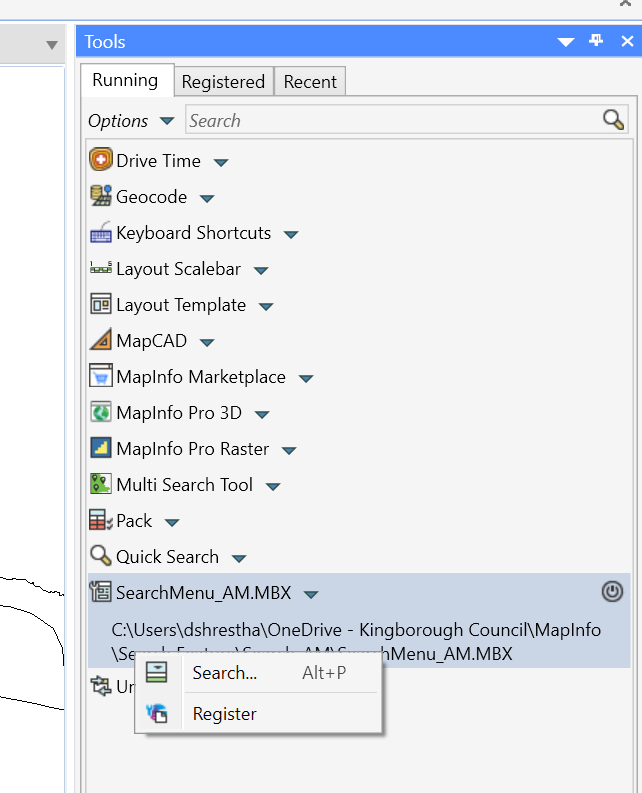Choose Search... from the context menu
The height and width of the screenshot is (793, 642).
click(x=258, y=673)
